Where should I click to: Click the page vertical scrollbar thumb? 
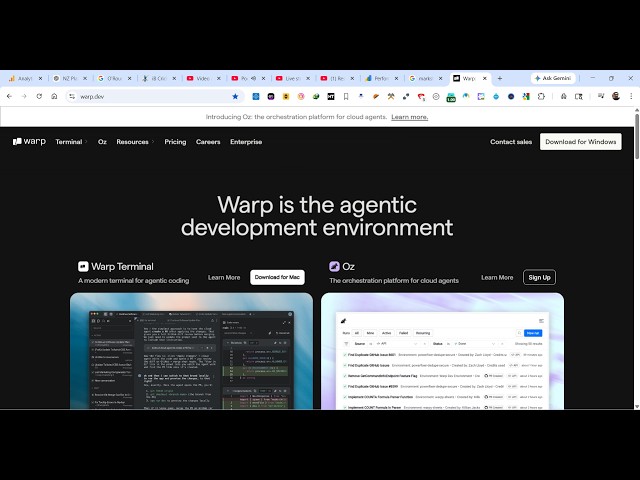pyautogui.click(x=637, y=137)
